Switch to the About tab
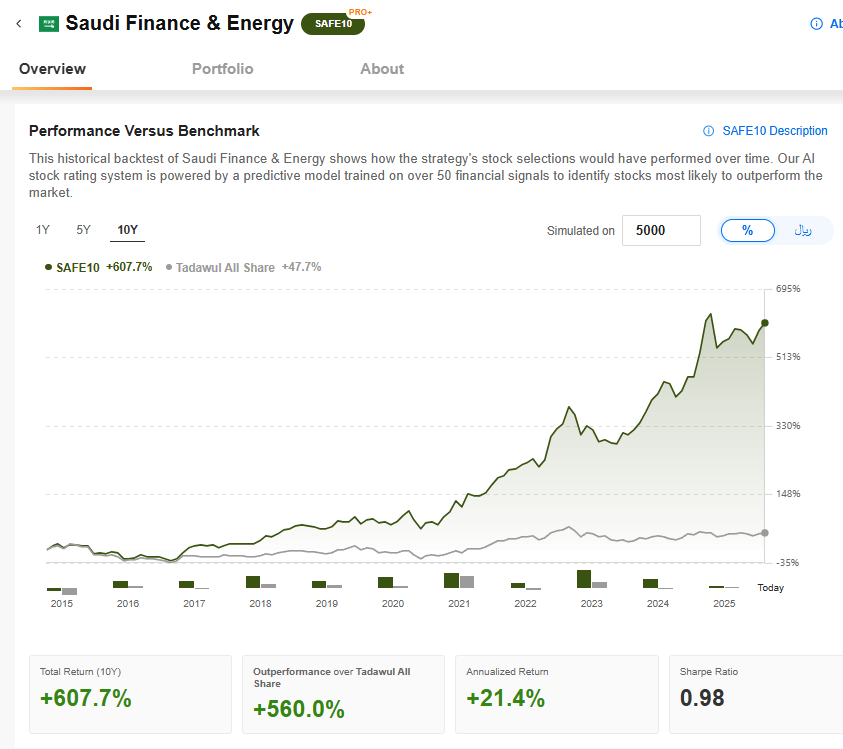The width and height of the screenshot is (843, 749). point(382,69)
